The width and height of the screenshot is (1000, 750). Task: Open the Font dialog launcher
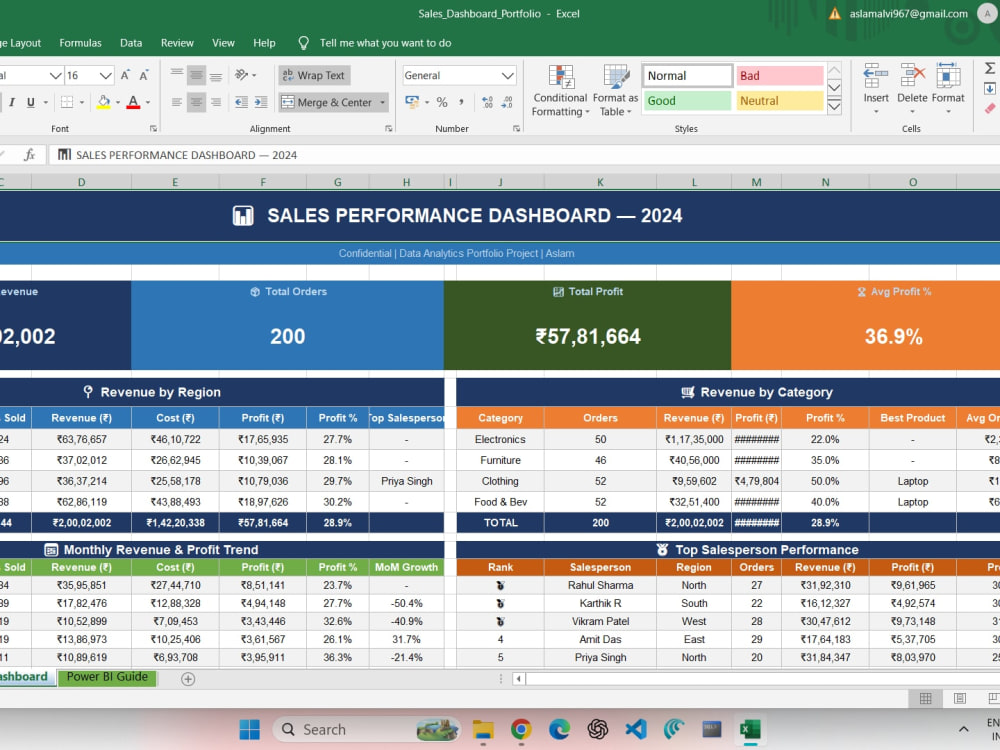coord(153,129)
